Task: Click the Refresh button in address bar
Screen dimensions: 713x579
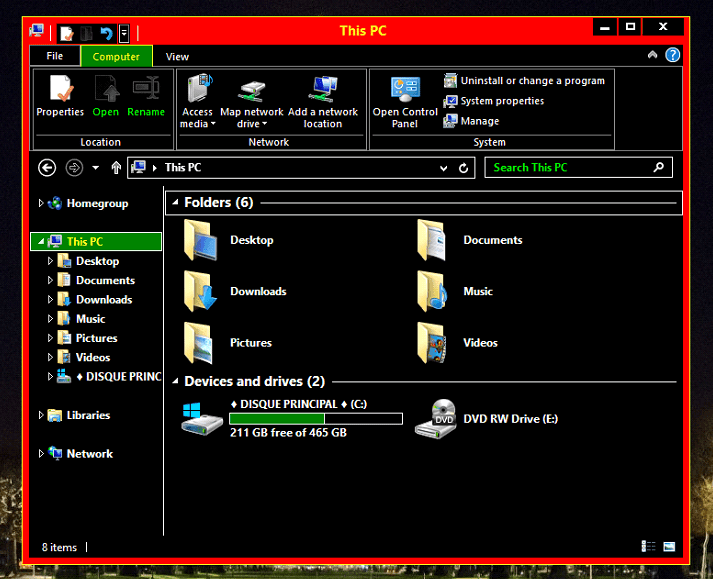Action: pos(464,168)
